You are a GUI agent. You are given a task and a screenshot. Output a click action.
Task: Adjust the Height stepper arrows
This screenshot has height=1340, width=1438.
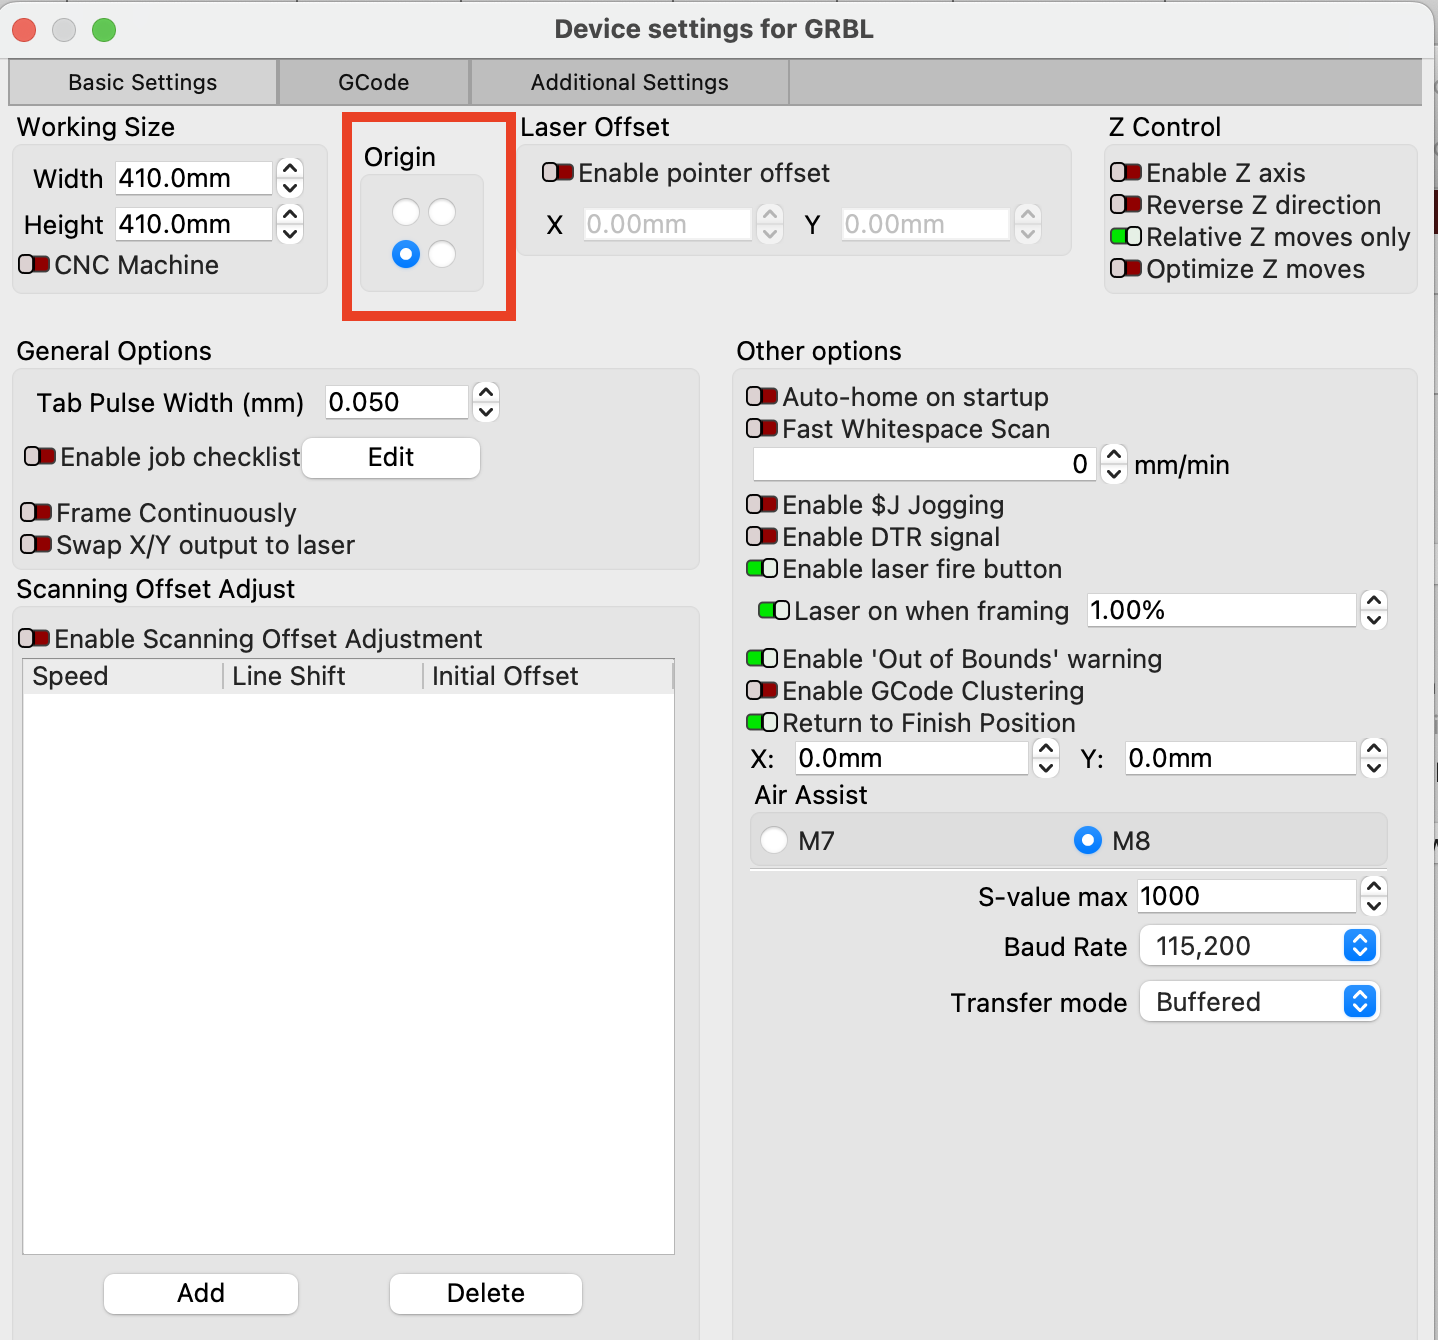tap(290, 224)
